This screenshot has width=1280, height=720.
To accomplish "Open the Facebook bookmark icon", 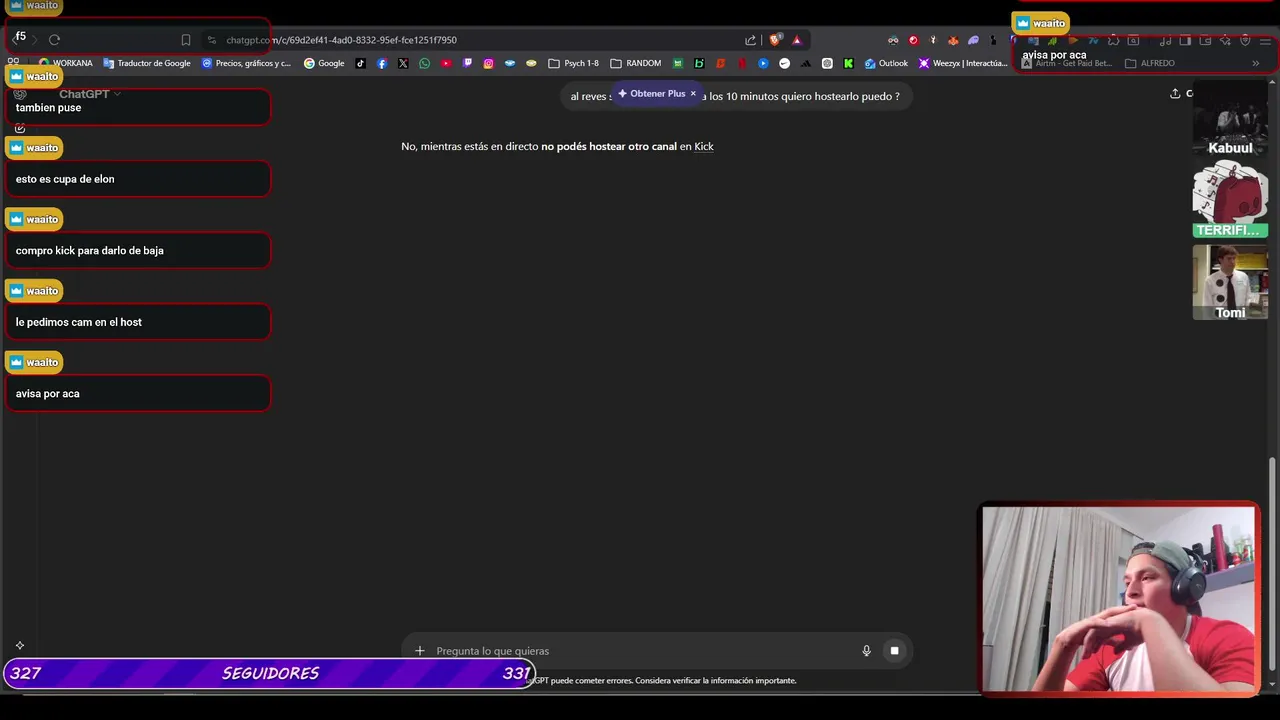I will pyautogui.click(x=382, y=63).
